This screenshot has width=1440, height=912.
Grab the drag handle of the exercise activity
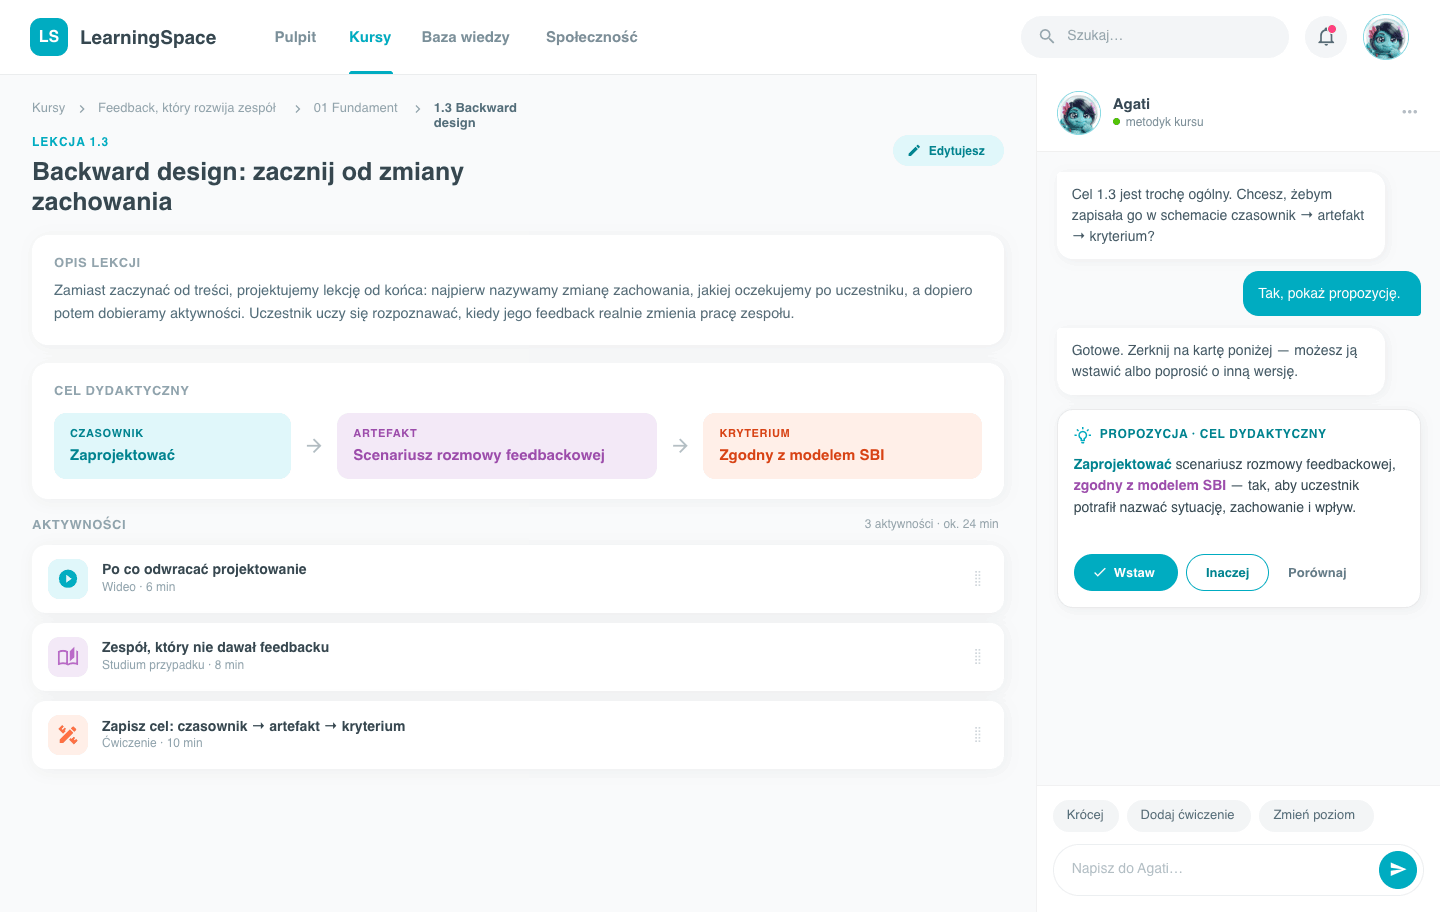[x=978, y=735]
